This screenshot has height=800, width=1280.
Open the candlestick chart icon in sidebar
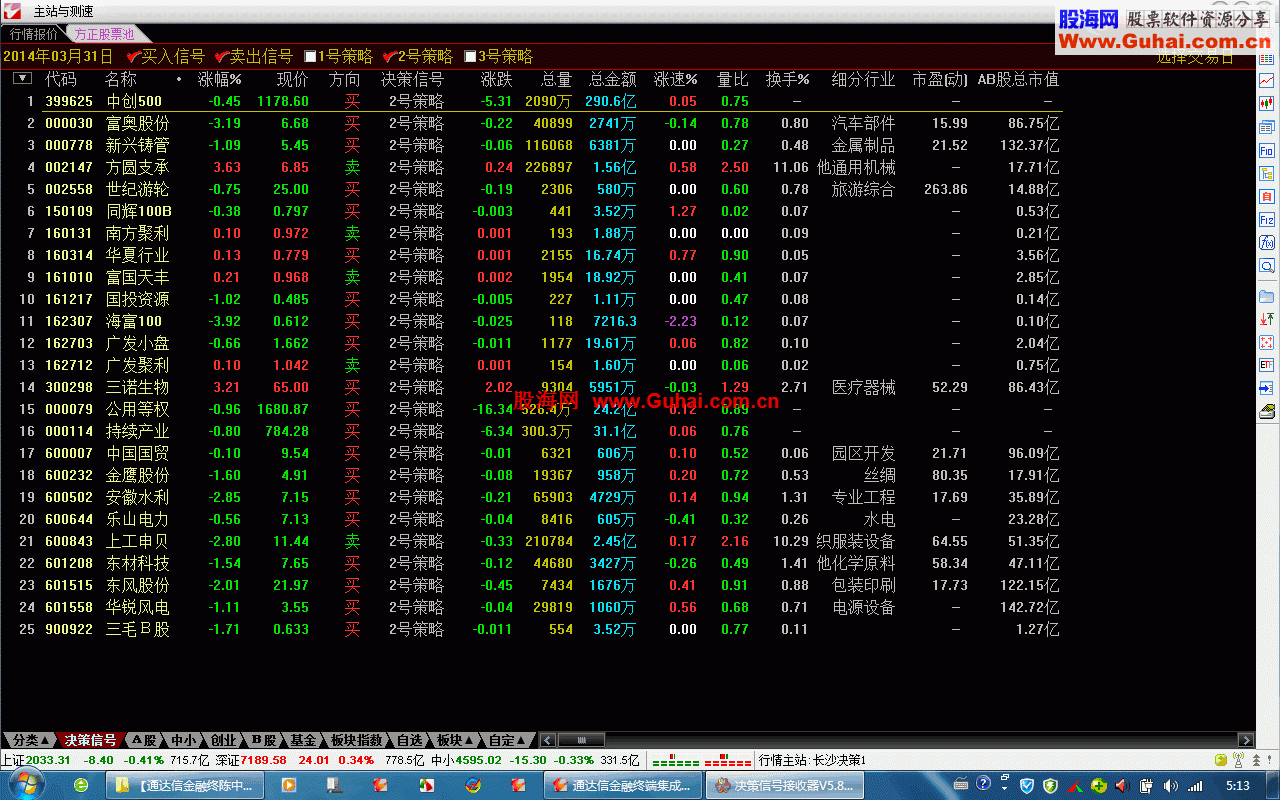click(x=1267, y=103)
